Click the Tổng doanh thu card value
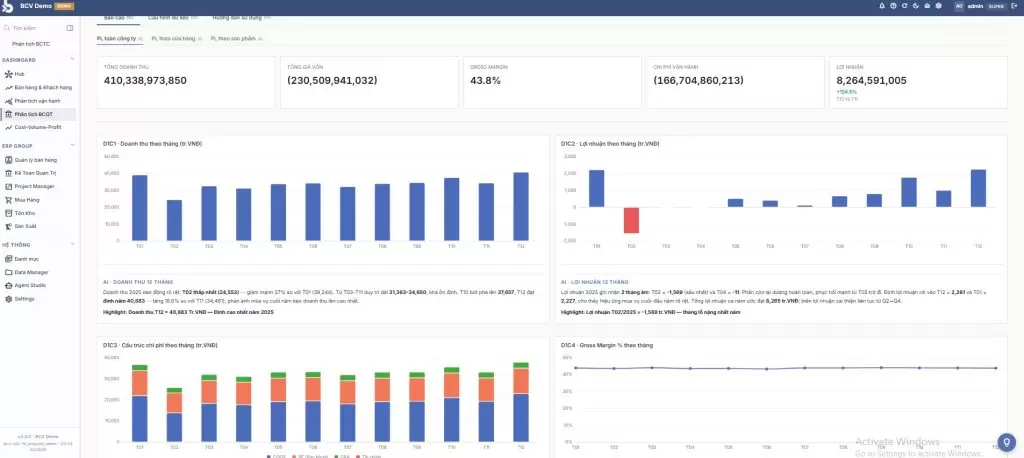1024x458 pixels. [x=145, y=81]
